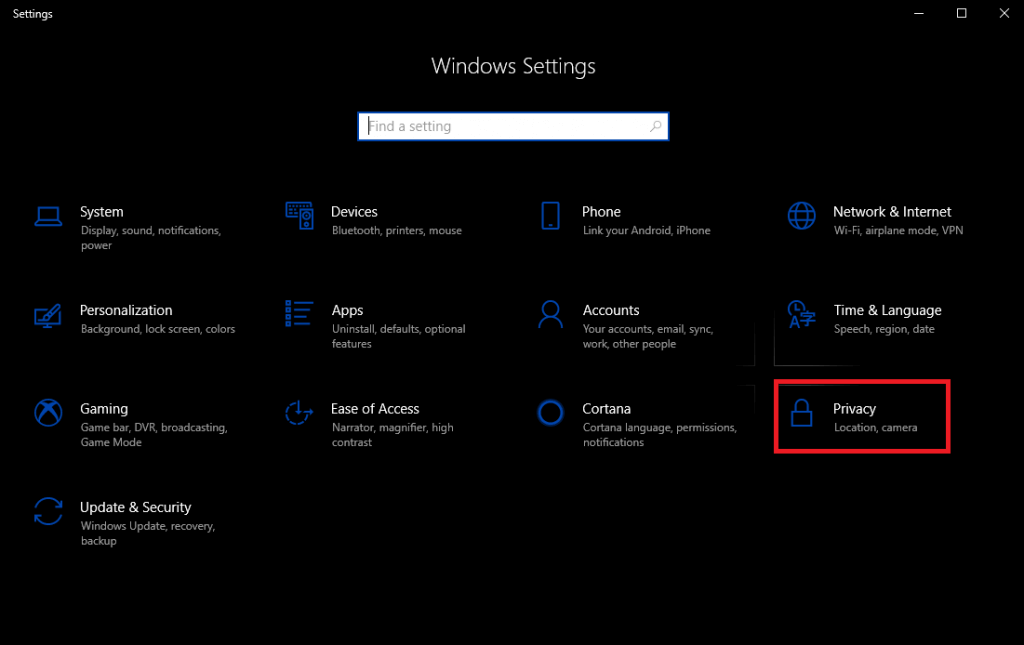Open the Cortana settings title

[607, 409]
